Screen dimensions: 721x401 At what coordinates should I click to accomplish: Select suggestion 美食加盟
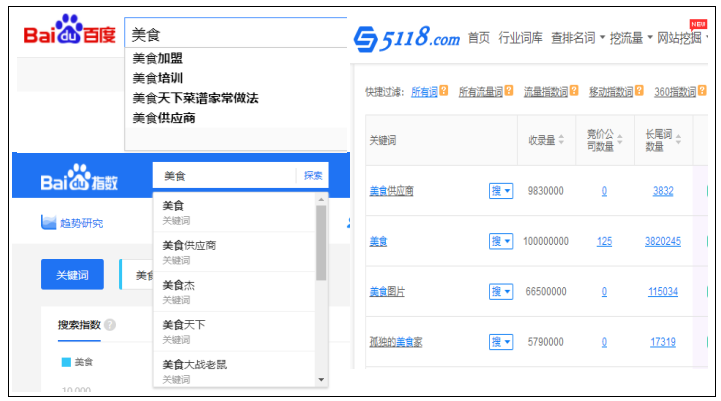coord(158,58)
